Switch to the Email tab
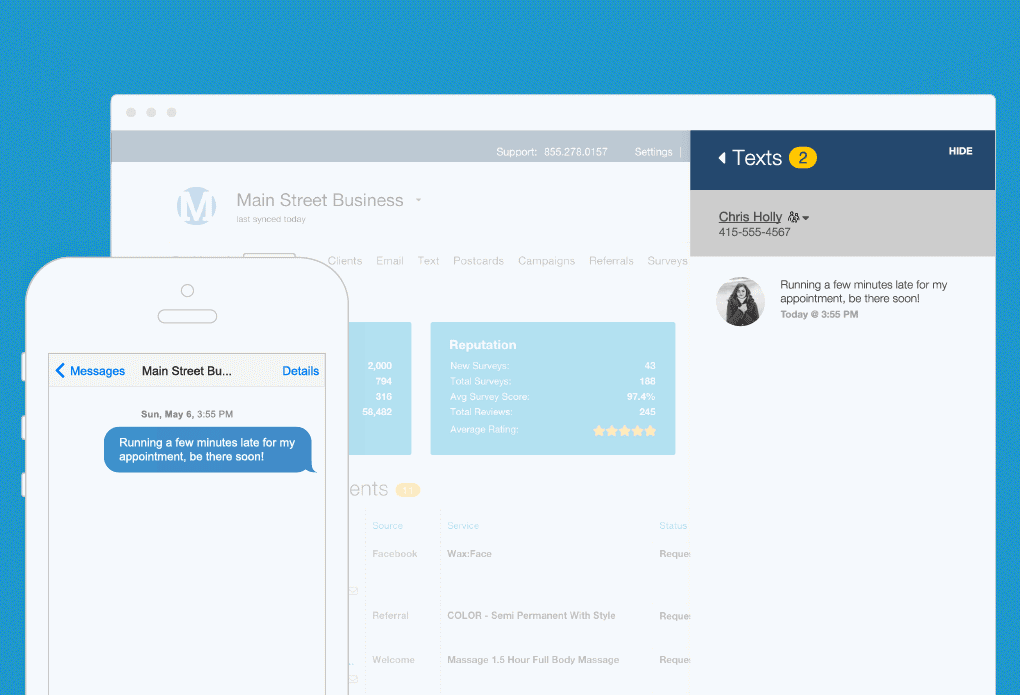Image resolution: width=1020 pixels, height=695 pixels. click(x=390, y=260)
